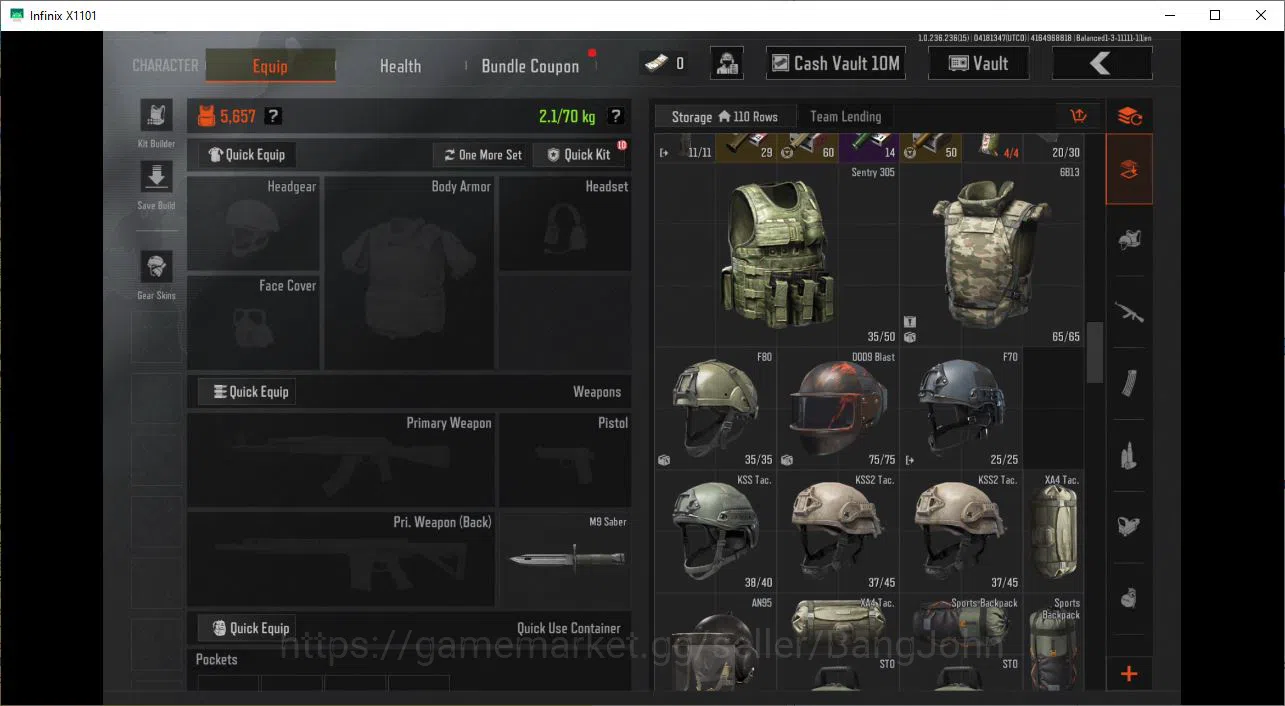Click the 5,657 armor value
Viewport: 1285px width, 706px height.
[x=238, y=116]
